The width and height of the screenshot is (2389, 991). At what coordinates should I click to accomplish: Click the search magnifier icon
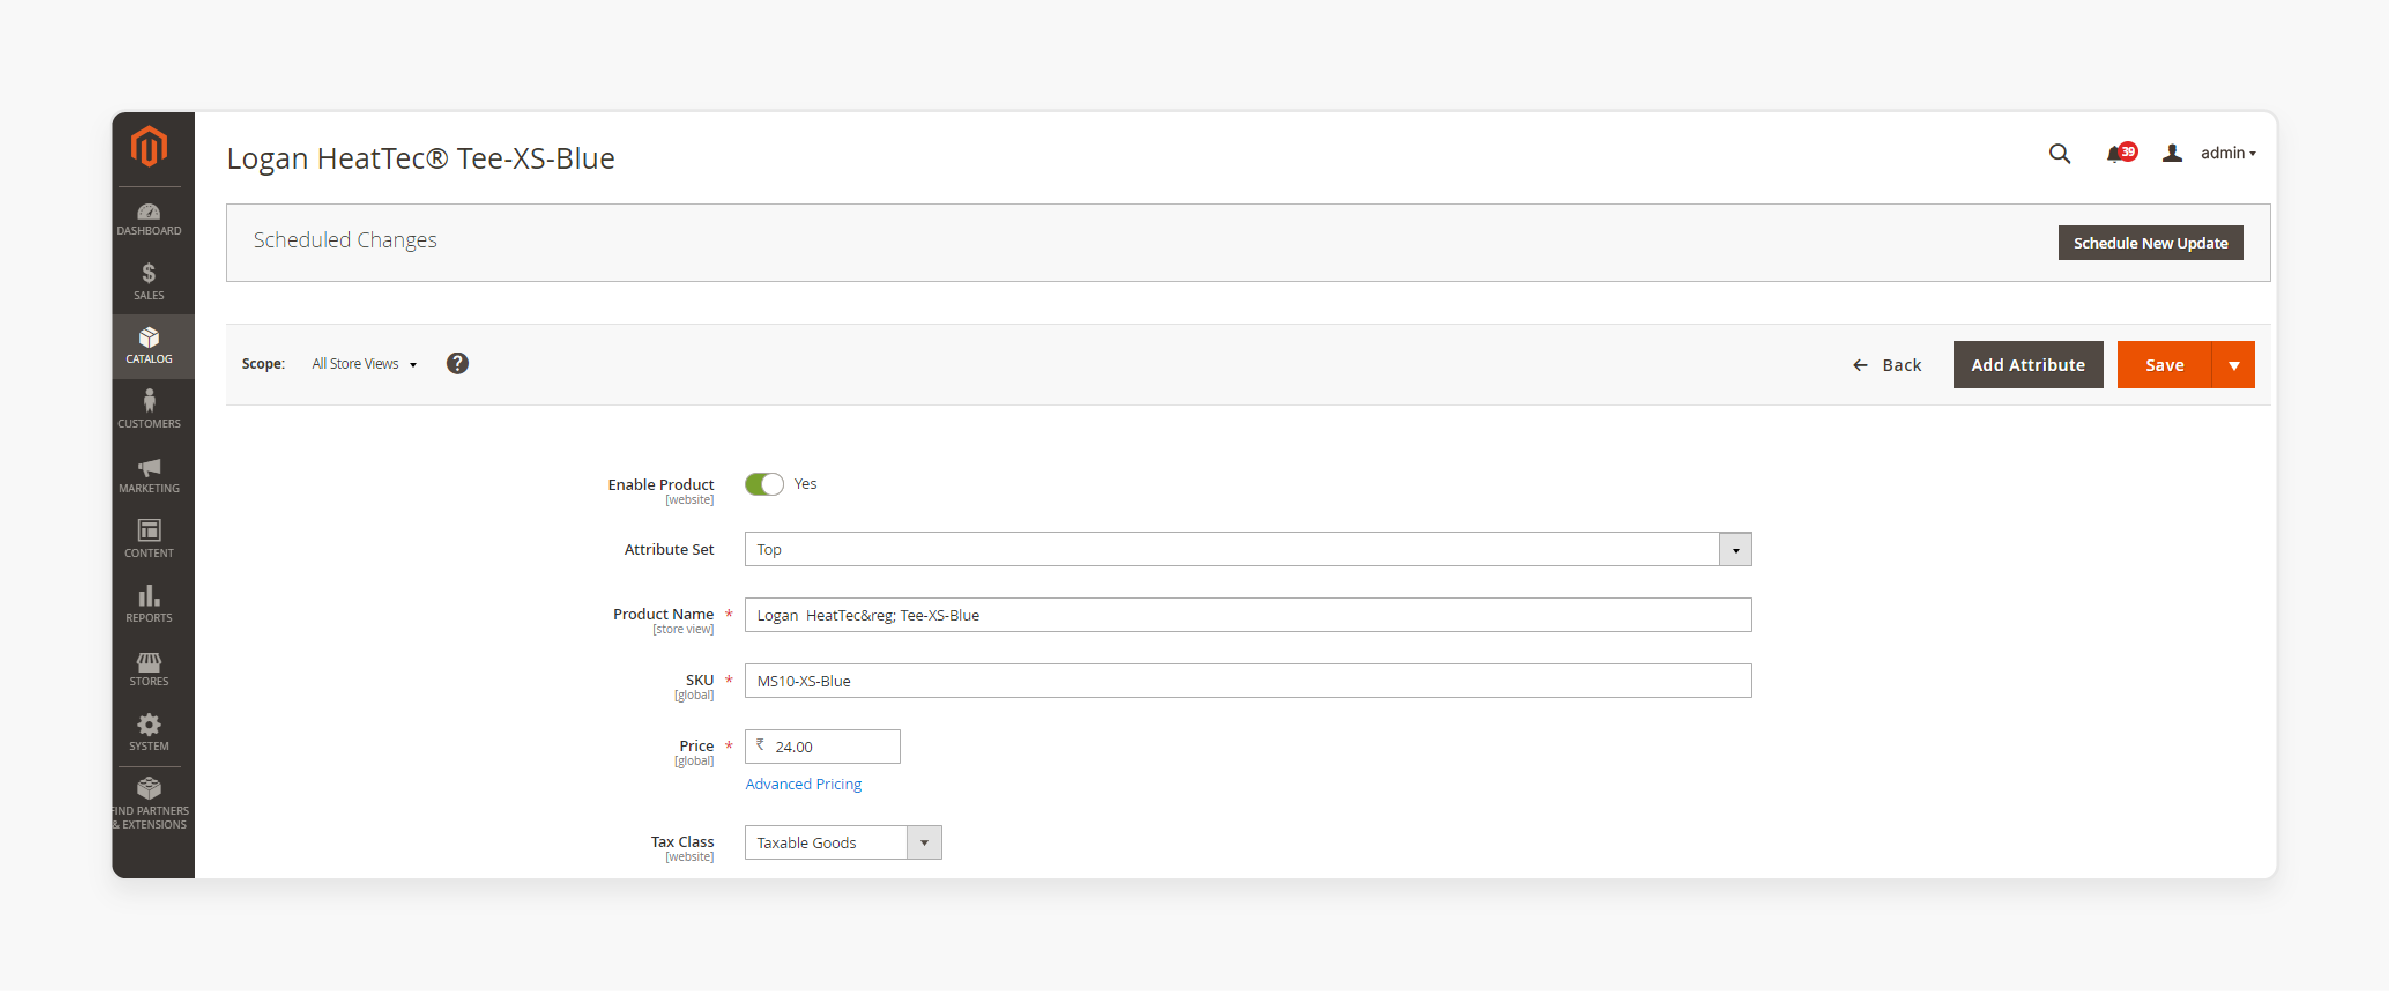click(x=2059, y=153)
